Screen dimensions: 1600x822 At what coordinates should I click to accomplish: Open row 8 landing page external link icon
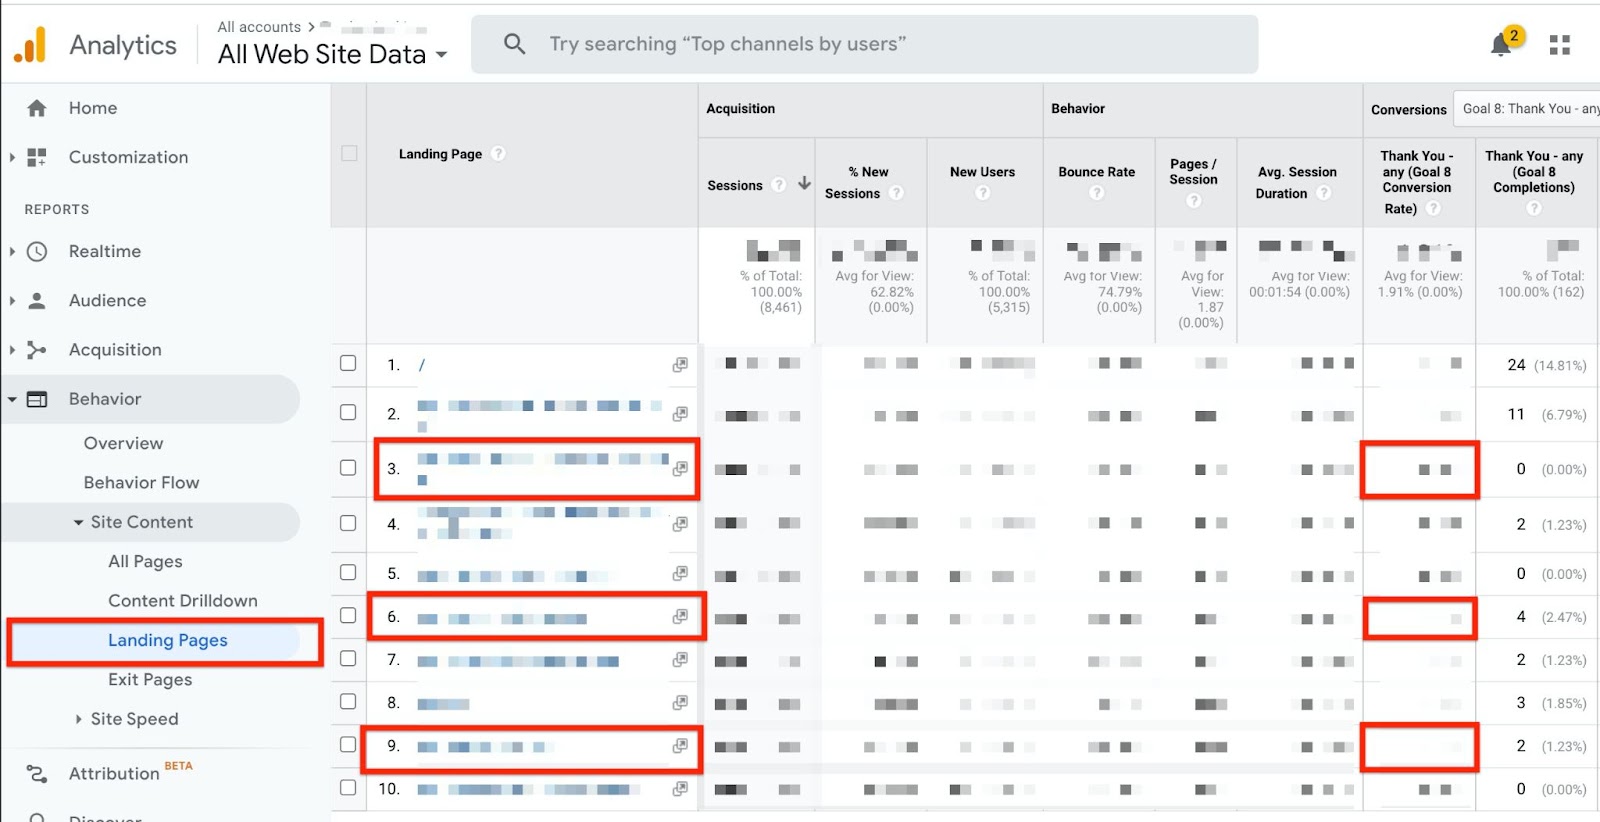[x=680, y=703]
